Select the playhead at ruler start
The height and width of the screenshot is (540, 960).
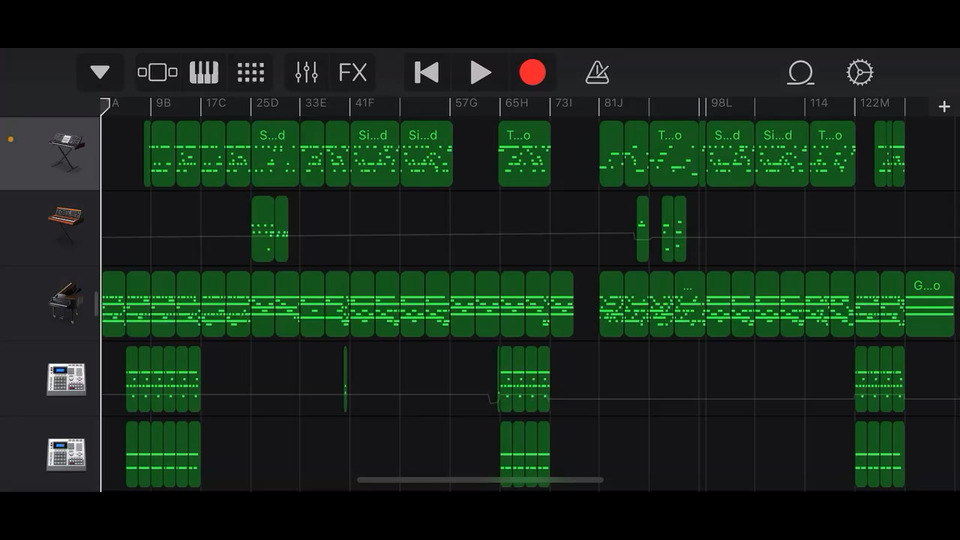tap(105, 106)
